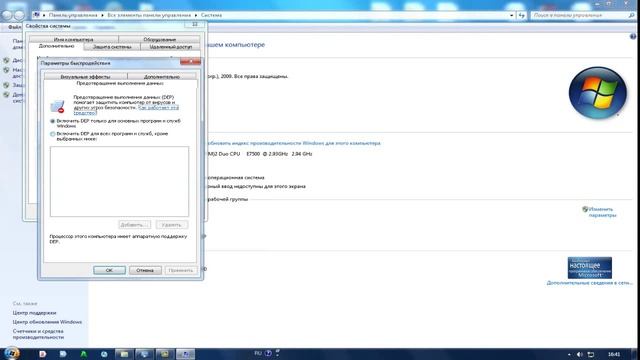Image resolution: width=640 pixels, height=360 pixels.
Task: Click Отмена in the performance options dialog
Action: coord(145,270)
